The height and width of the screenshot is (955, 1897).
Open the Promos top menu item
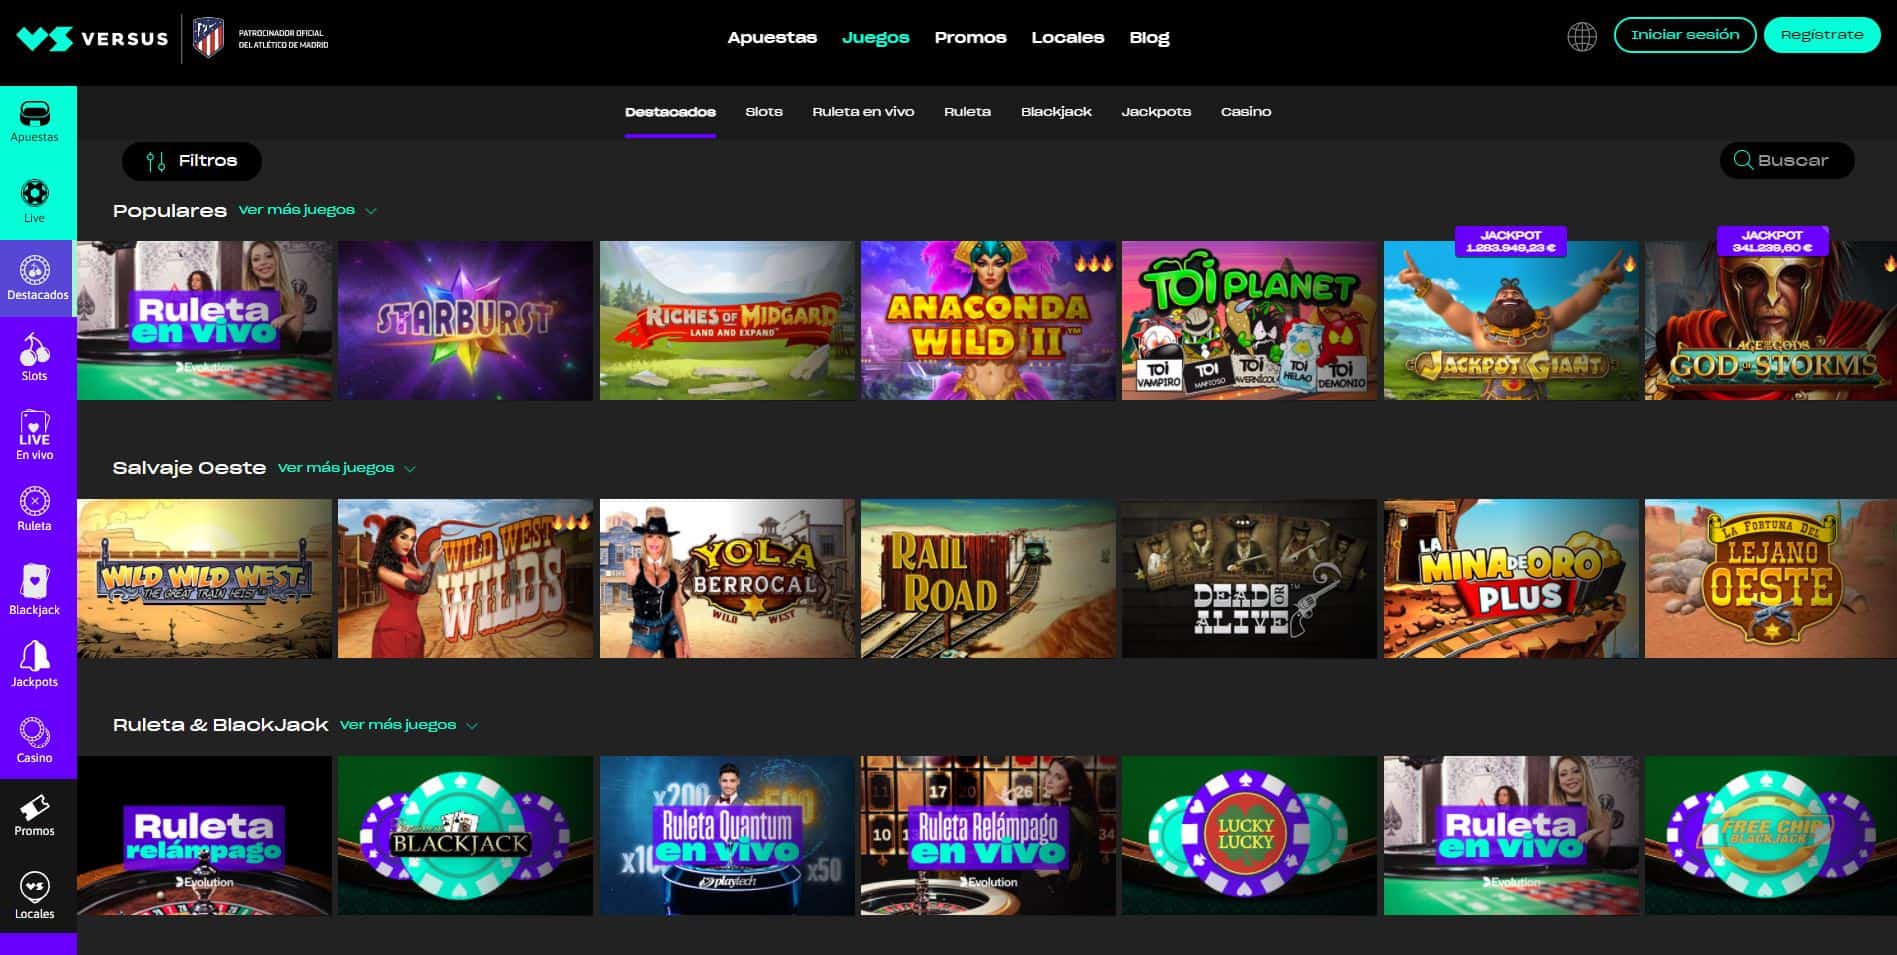(970, 38)
